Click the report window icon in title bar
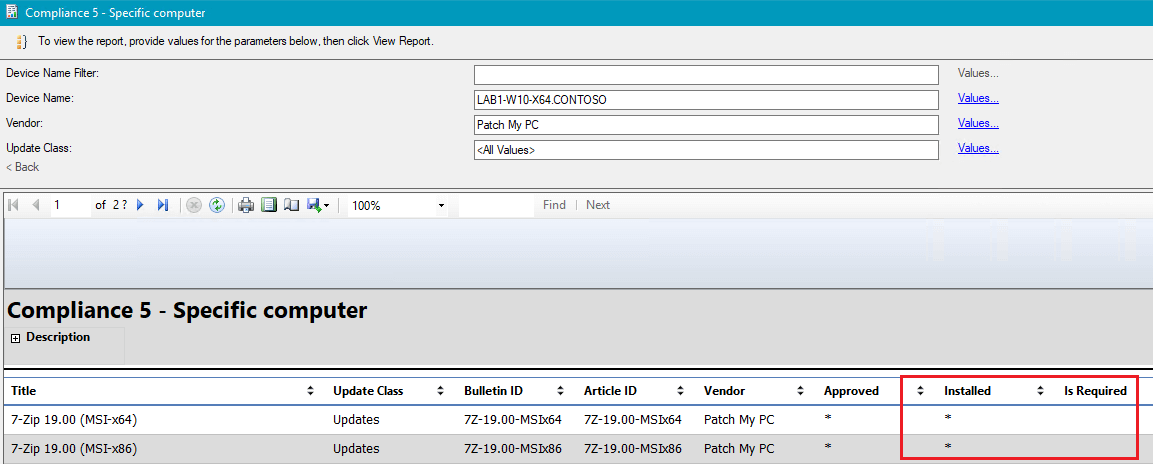This screenshot has height=464, width=1153. [12, 13]
